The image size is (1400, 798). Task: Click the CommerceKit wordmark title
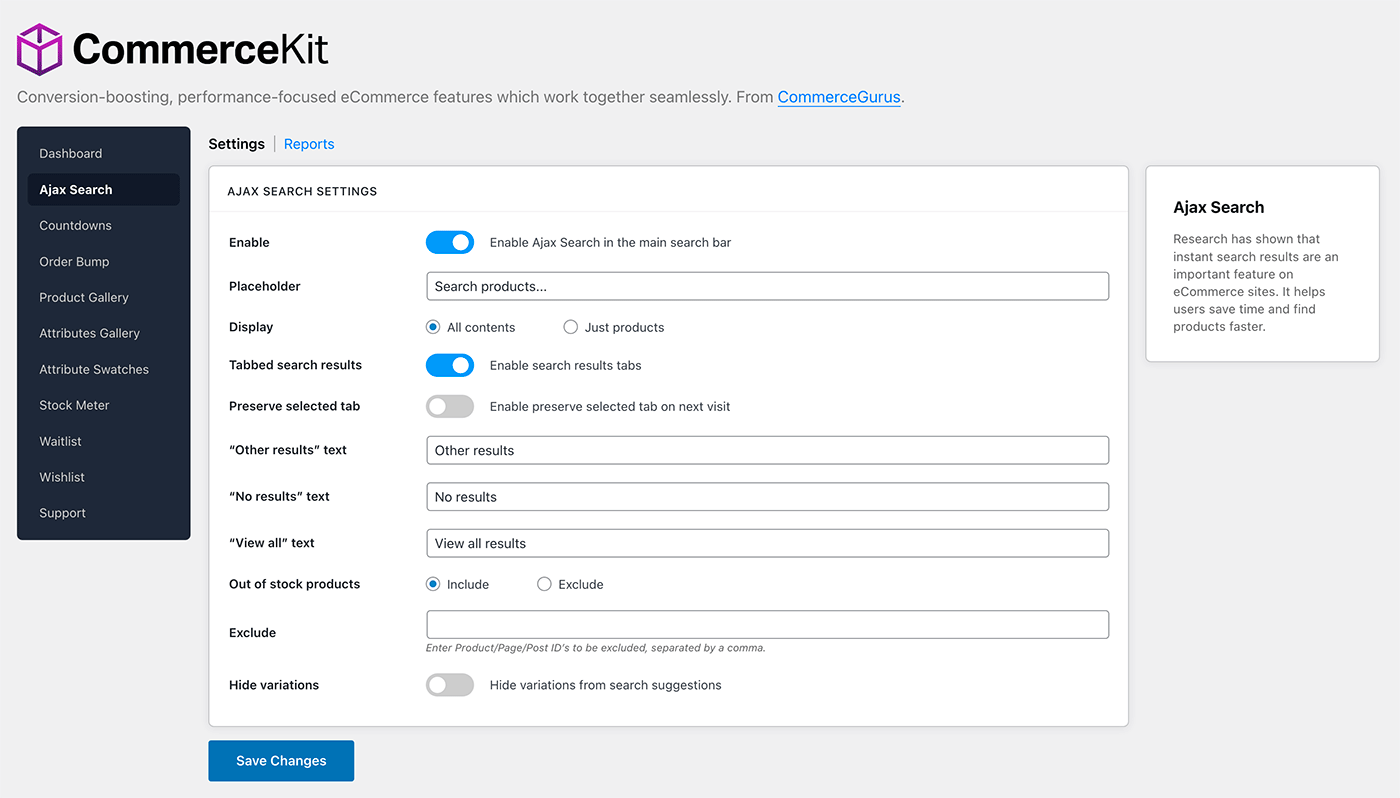[200, 49]
